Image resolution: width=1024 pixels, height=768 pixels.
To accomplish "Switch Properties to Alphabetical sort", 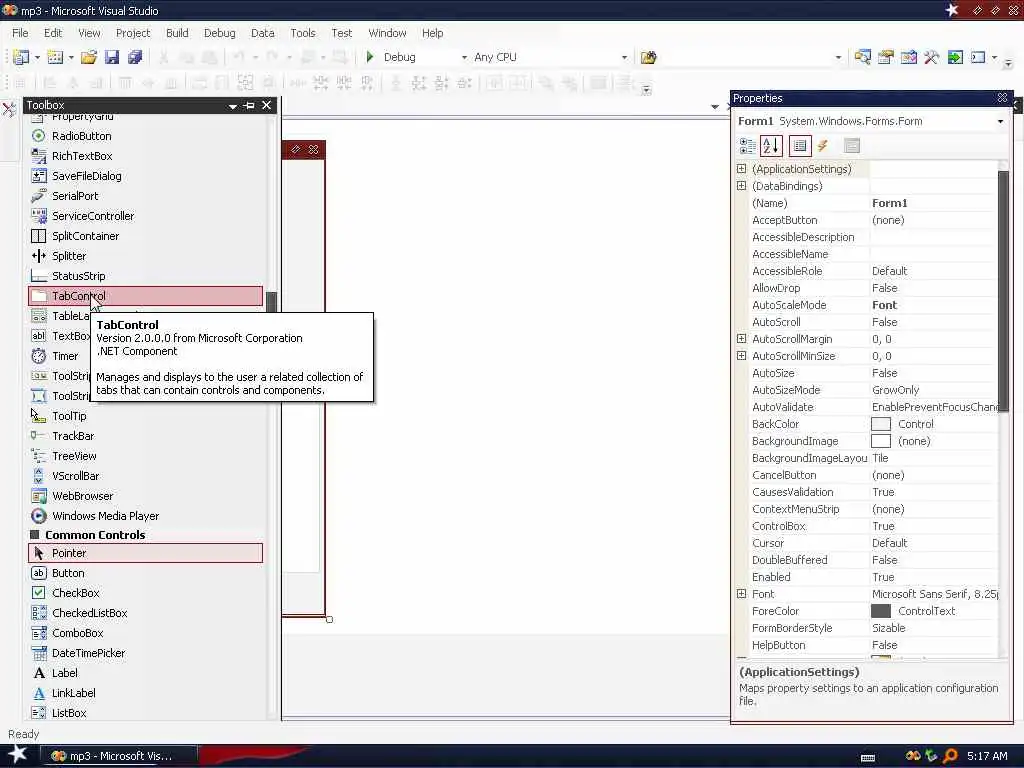I will [x=771, y=146].
